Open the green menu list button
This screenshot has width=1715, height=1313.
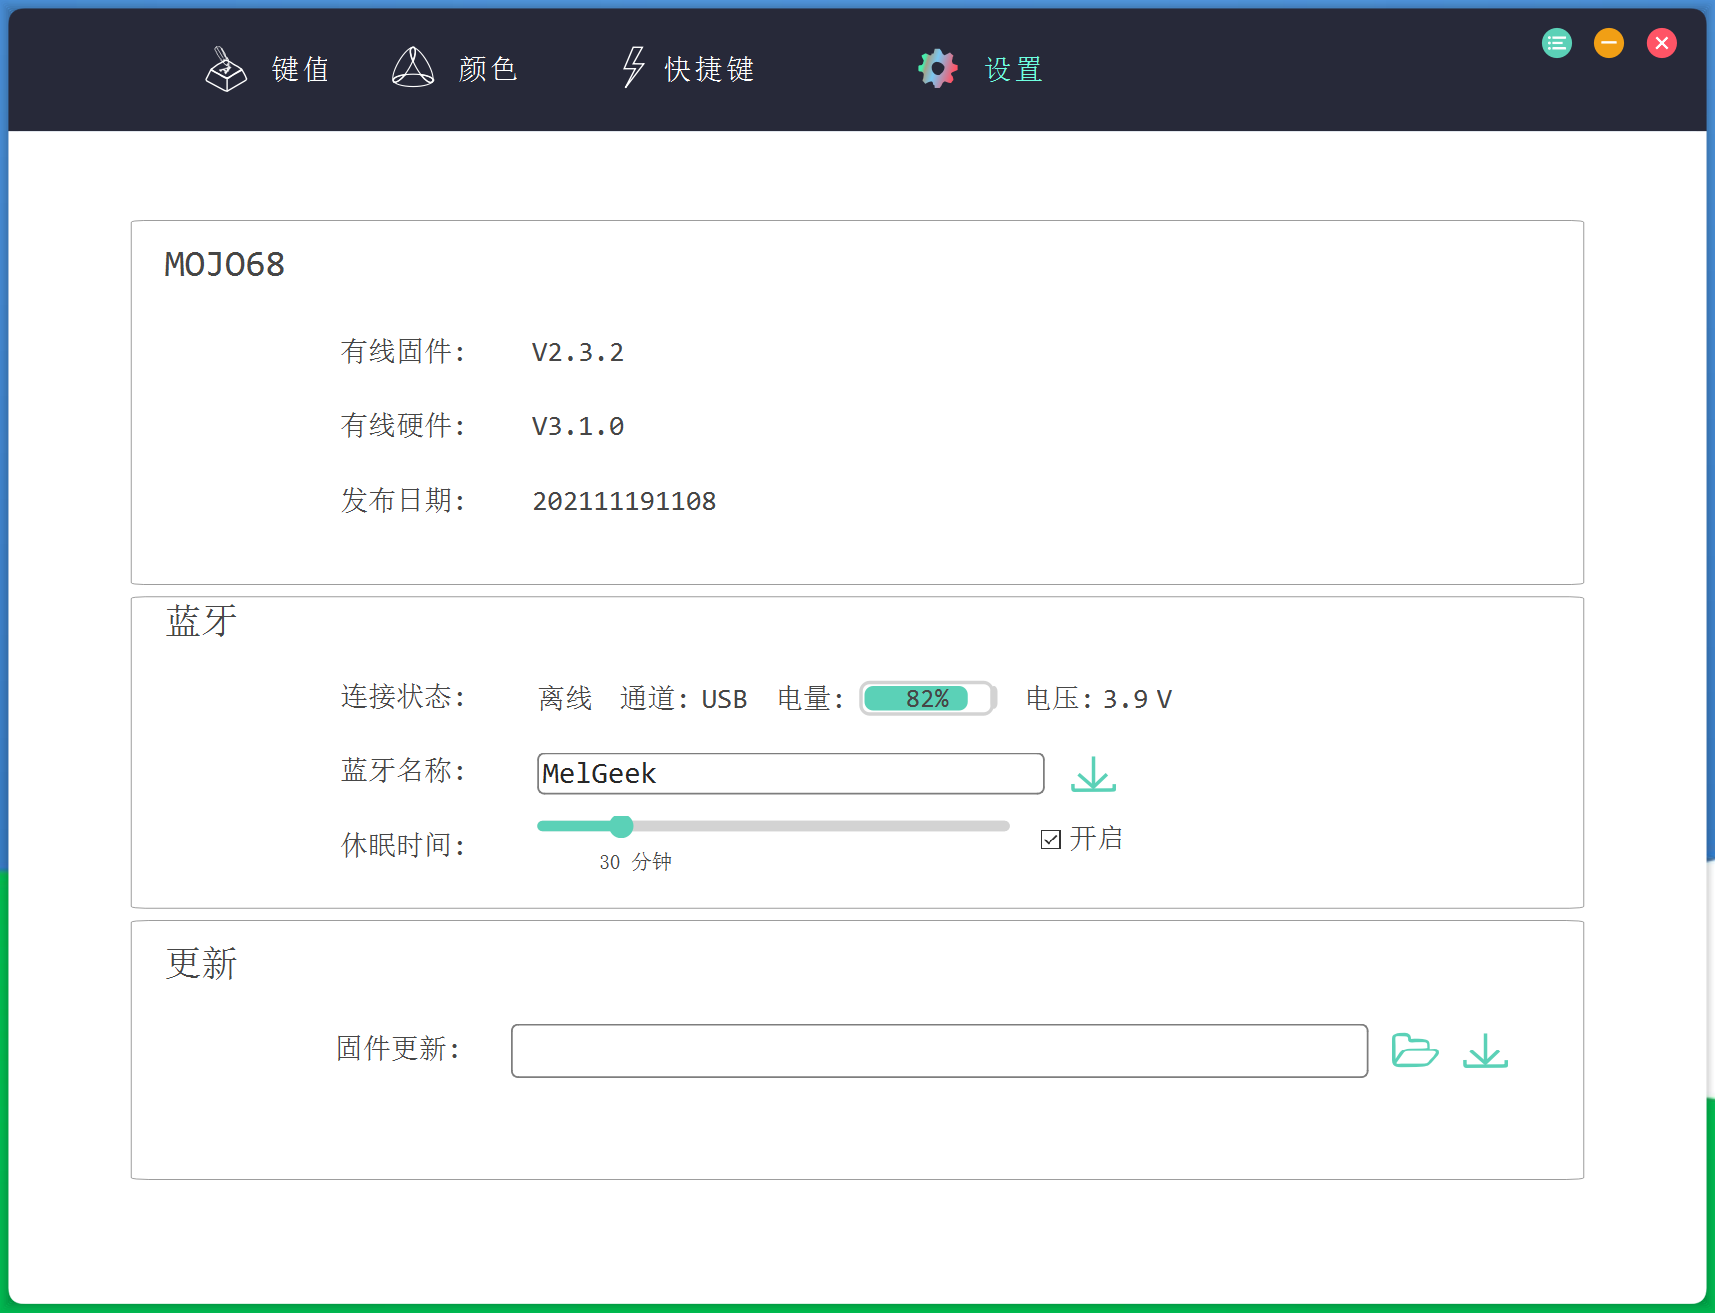[x=1557, y=43]
